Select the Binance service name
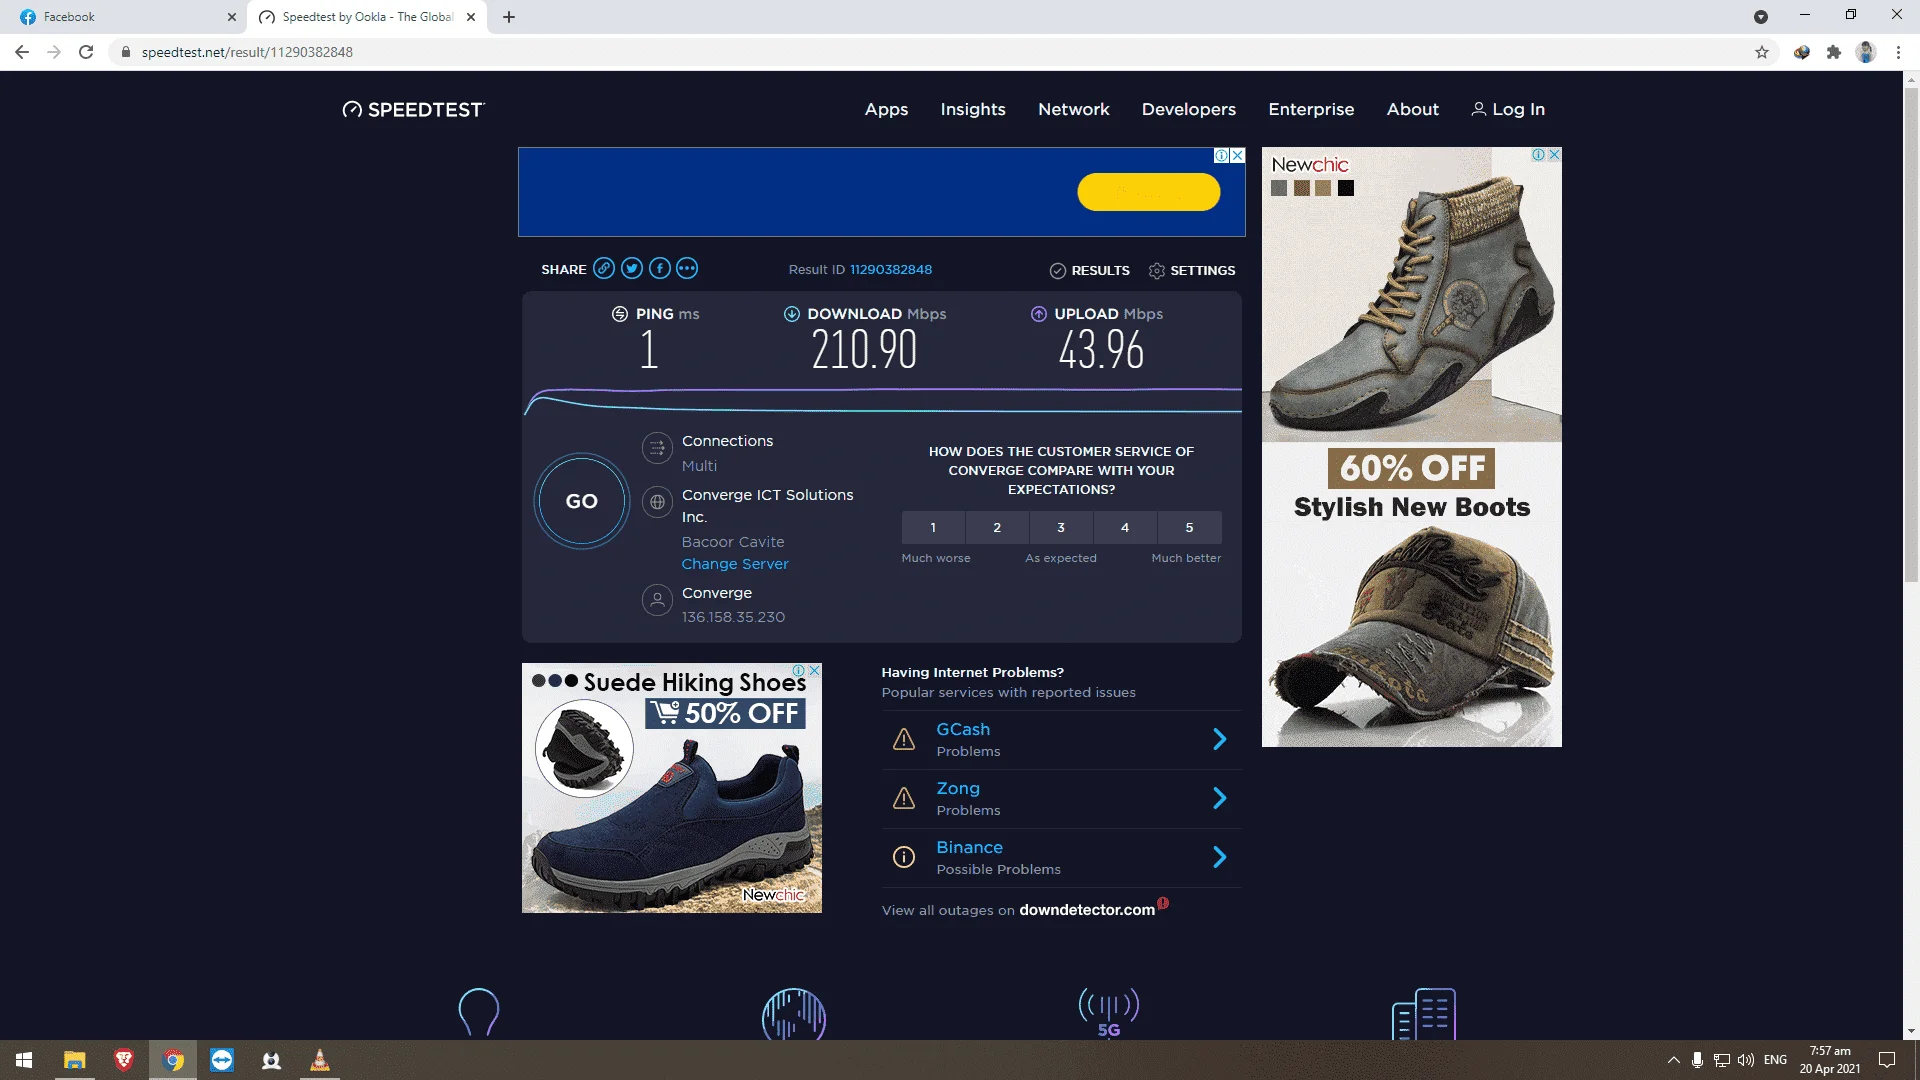The height and width of the screenshot is (1080, 1920). coord(969,847)
